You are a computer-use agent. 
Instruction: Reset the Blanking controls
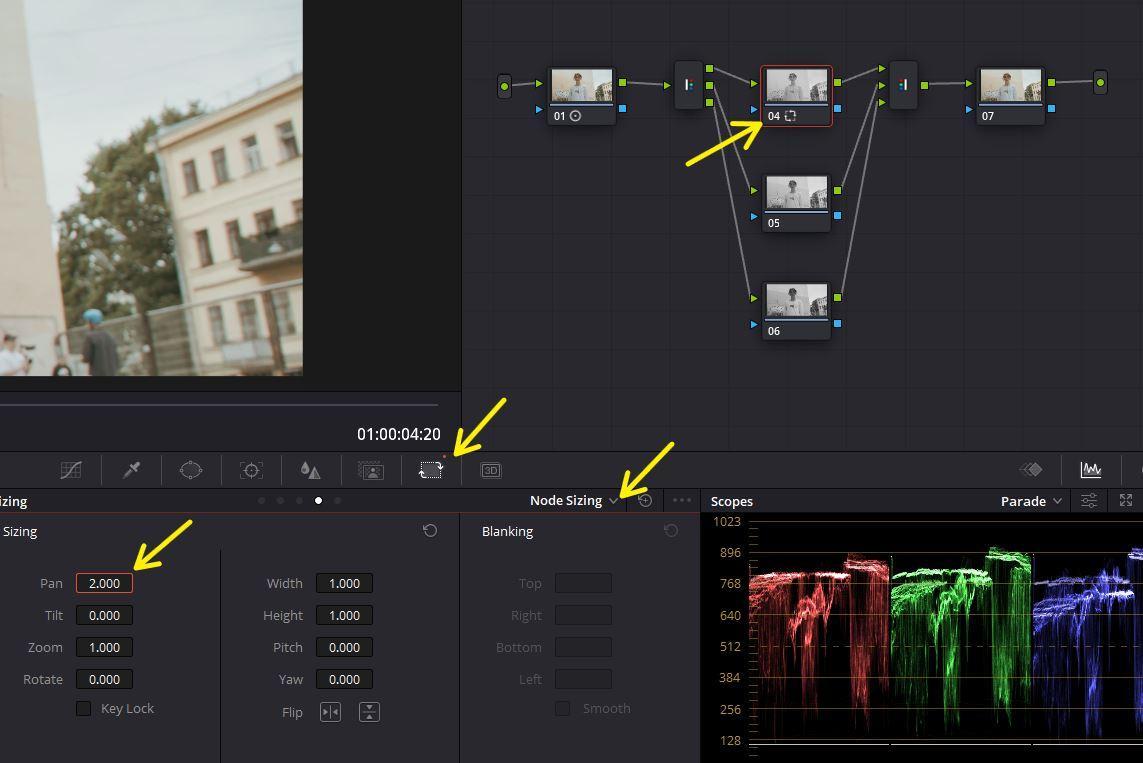click(671, 530)
